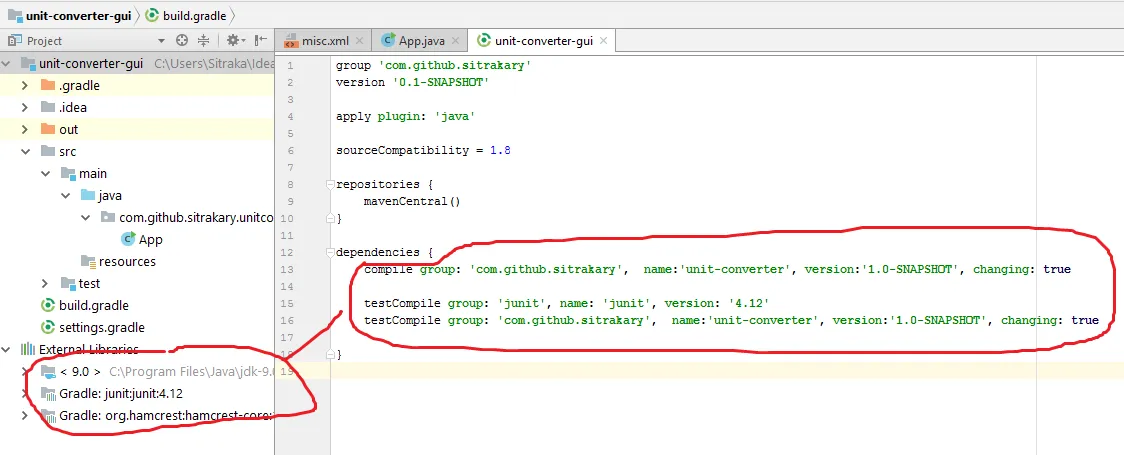Collapse the main folder
The height and width of the screenshot is (455, 1124).
coord(45,173)
